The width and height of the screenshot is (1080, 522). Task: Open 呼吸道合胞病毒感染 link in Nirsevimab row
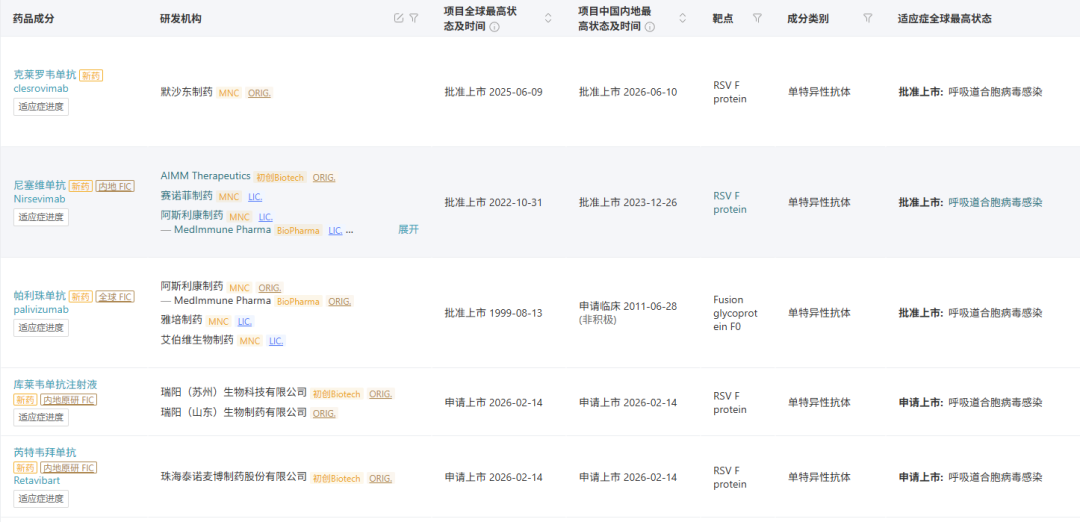coord(995,202)
